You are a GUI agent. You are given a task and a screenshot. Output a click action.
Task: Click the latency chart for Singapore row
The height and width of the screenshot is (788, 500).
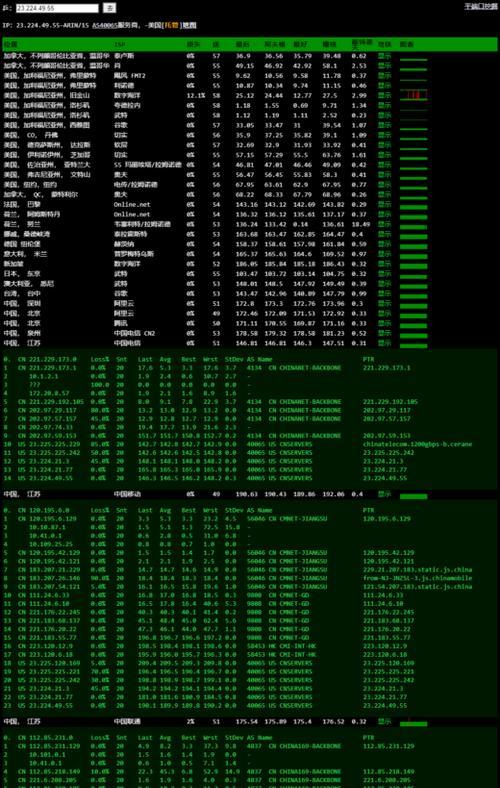coord(414,264)
